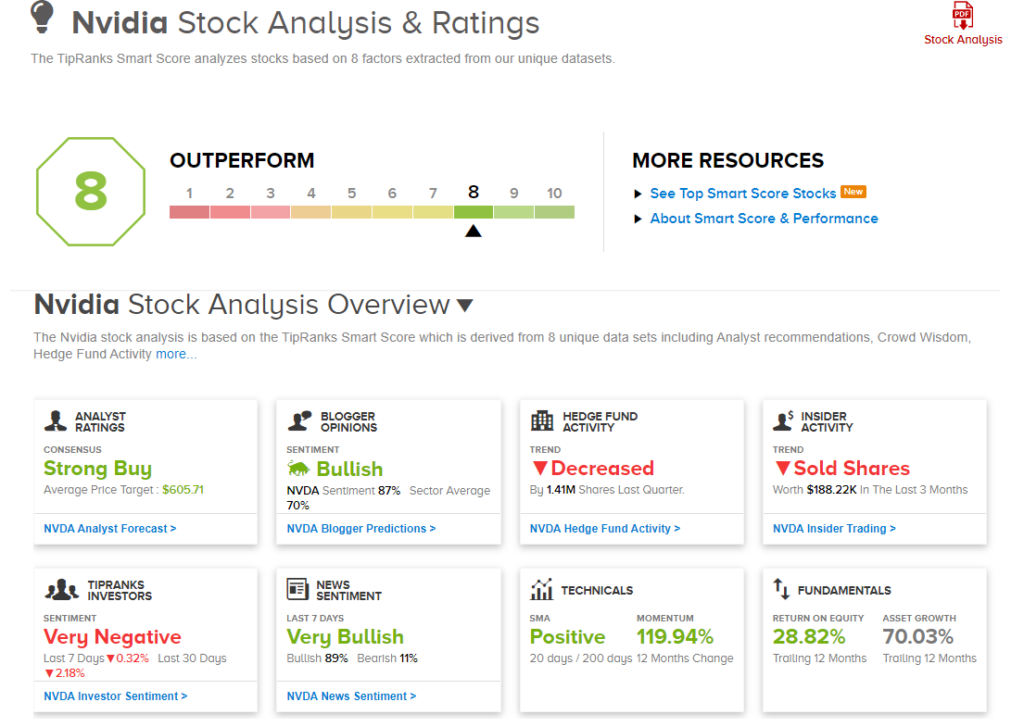Click the arrow beside About Smart Score & Performance
The width and height of the screenshot is (1024, 727).
(x=638, y=218)
